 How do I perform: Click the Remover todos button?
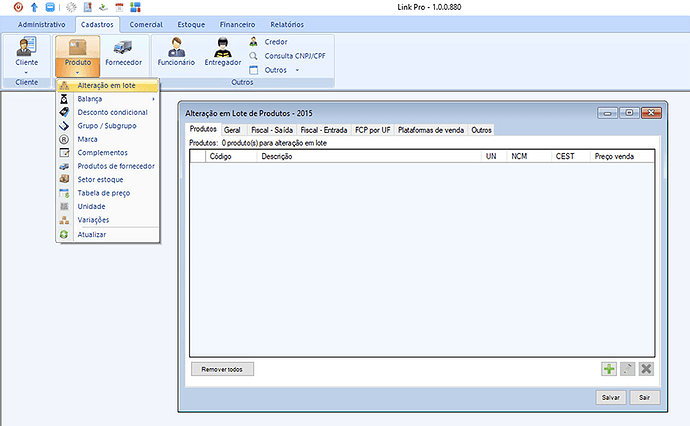(222, 369)
